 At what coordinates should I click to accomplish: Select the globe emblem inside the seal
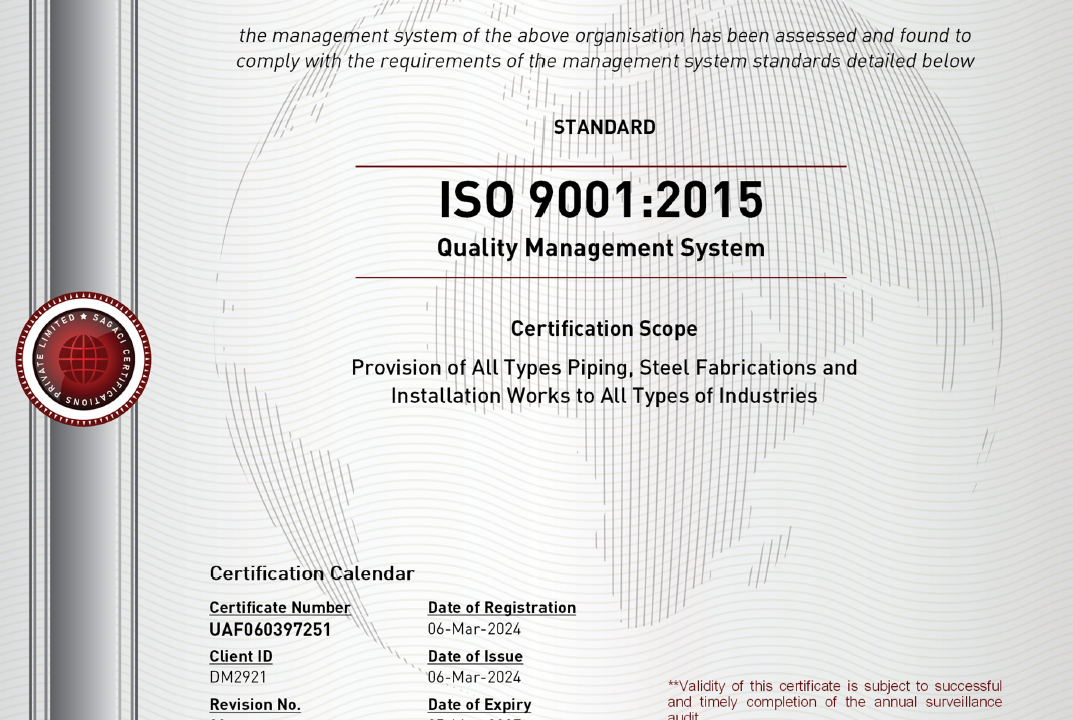[83, 360]
